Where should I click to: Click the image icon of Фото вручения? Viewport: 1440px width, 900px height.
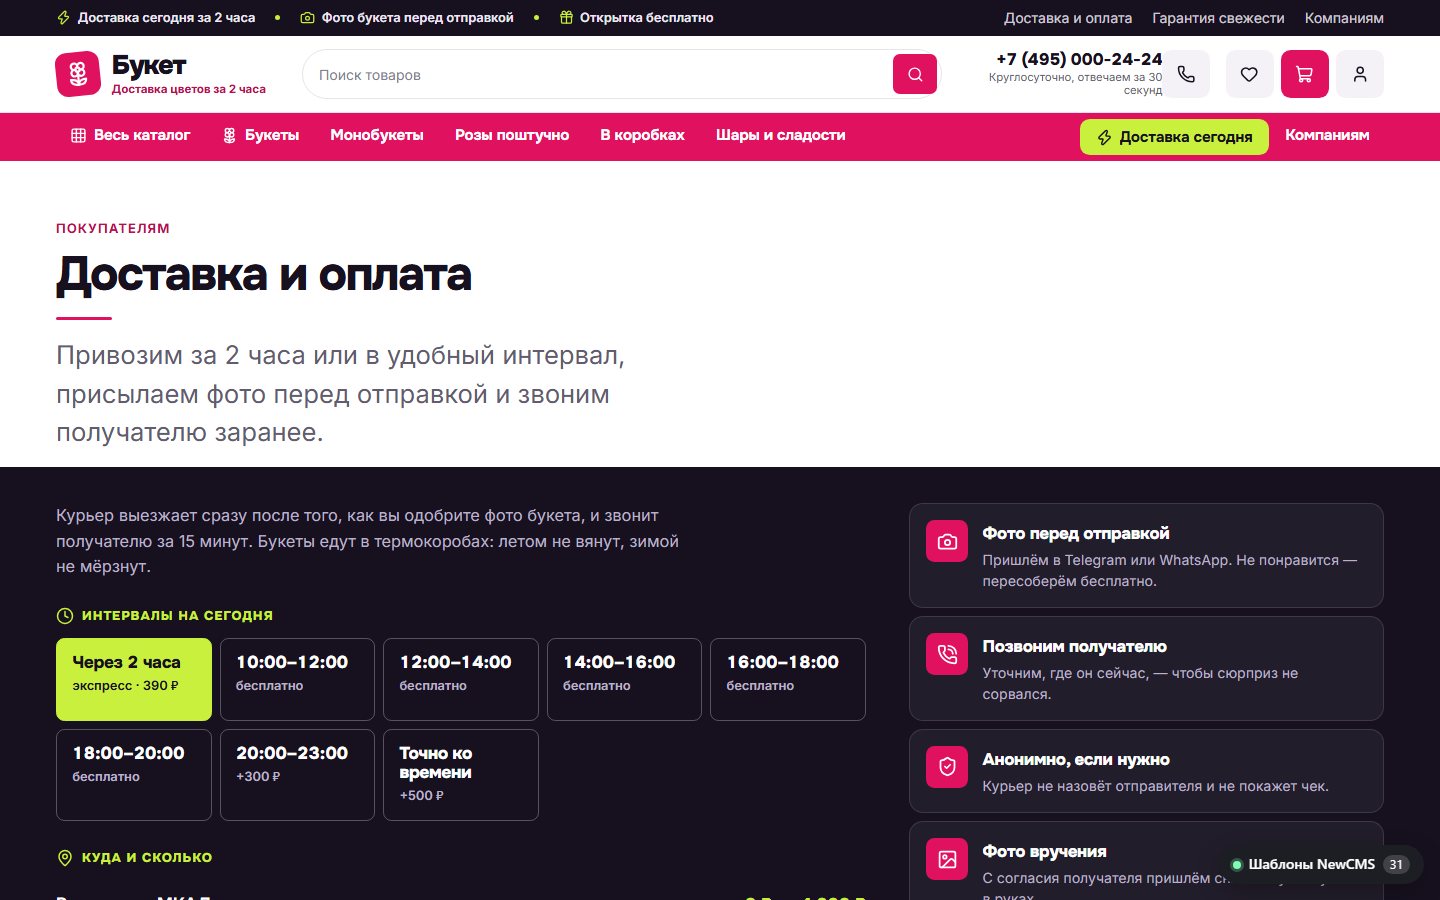tap(947, 859)
